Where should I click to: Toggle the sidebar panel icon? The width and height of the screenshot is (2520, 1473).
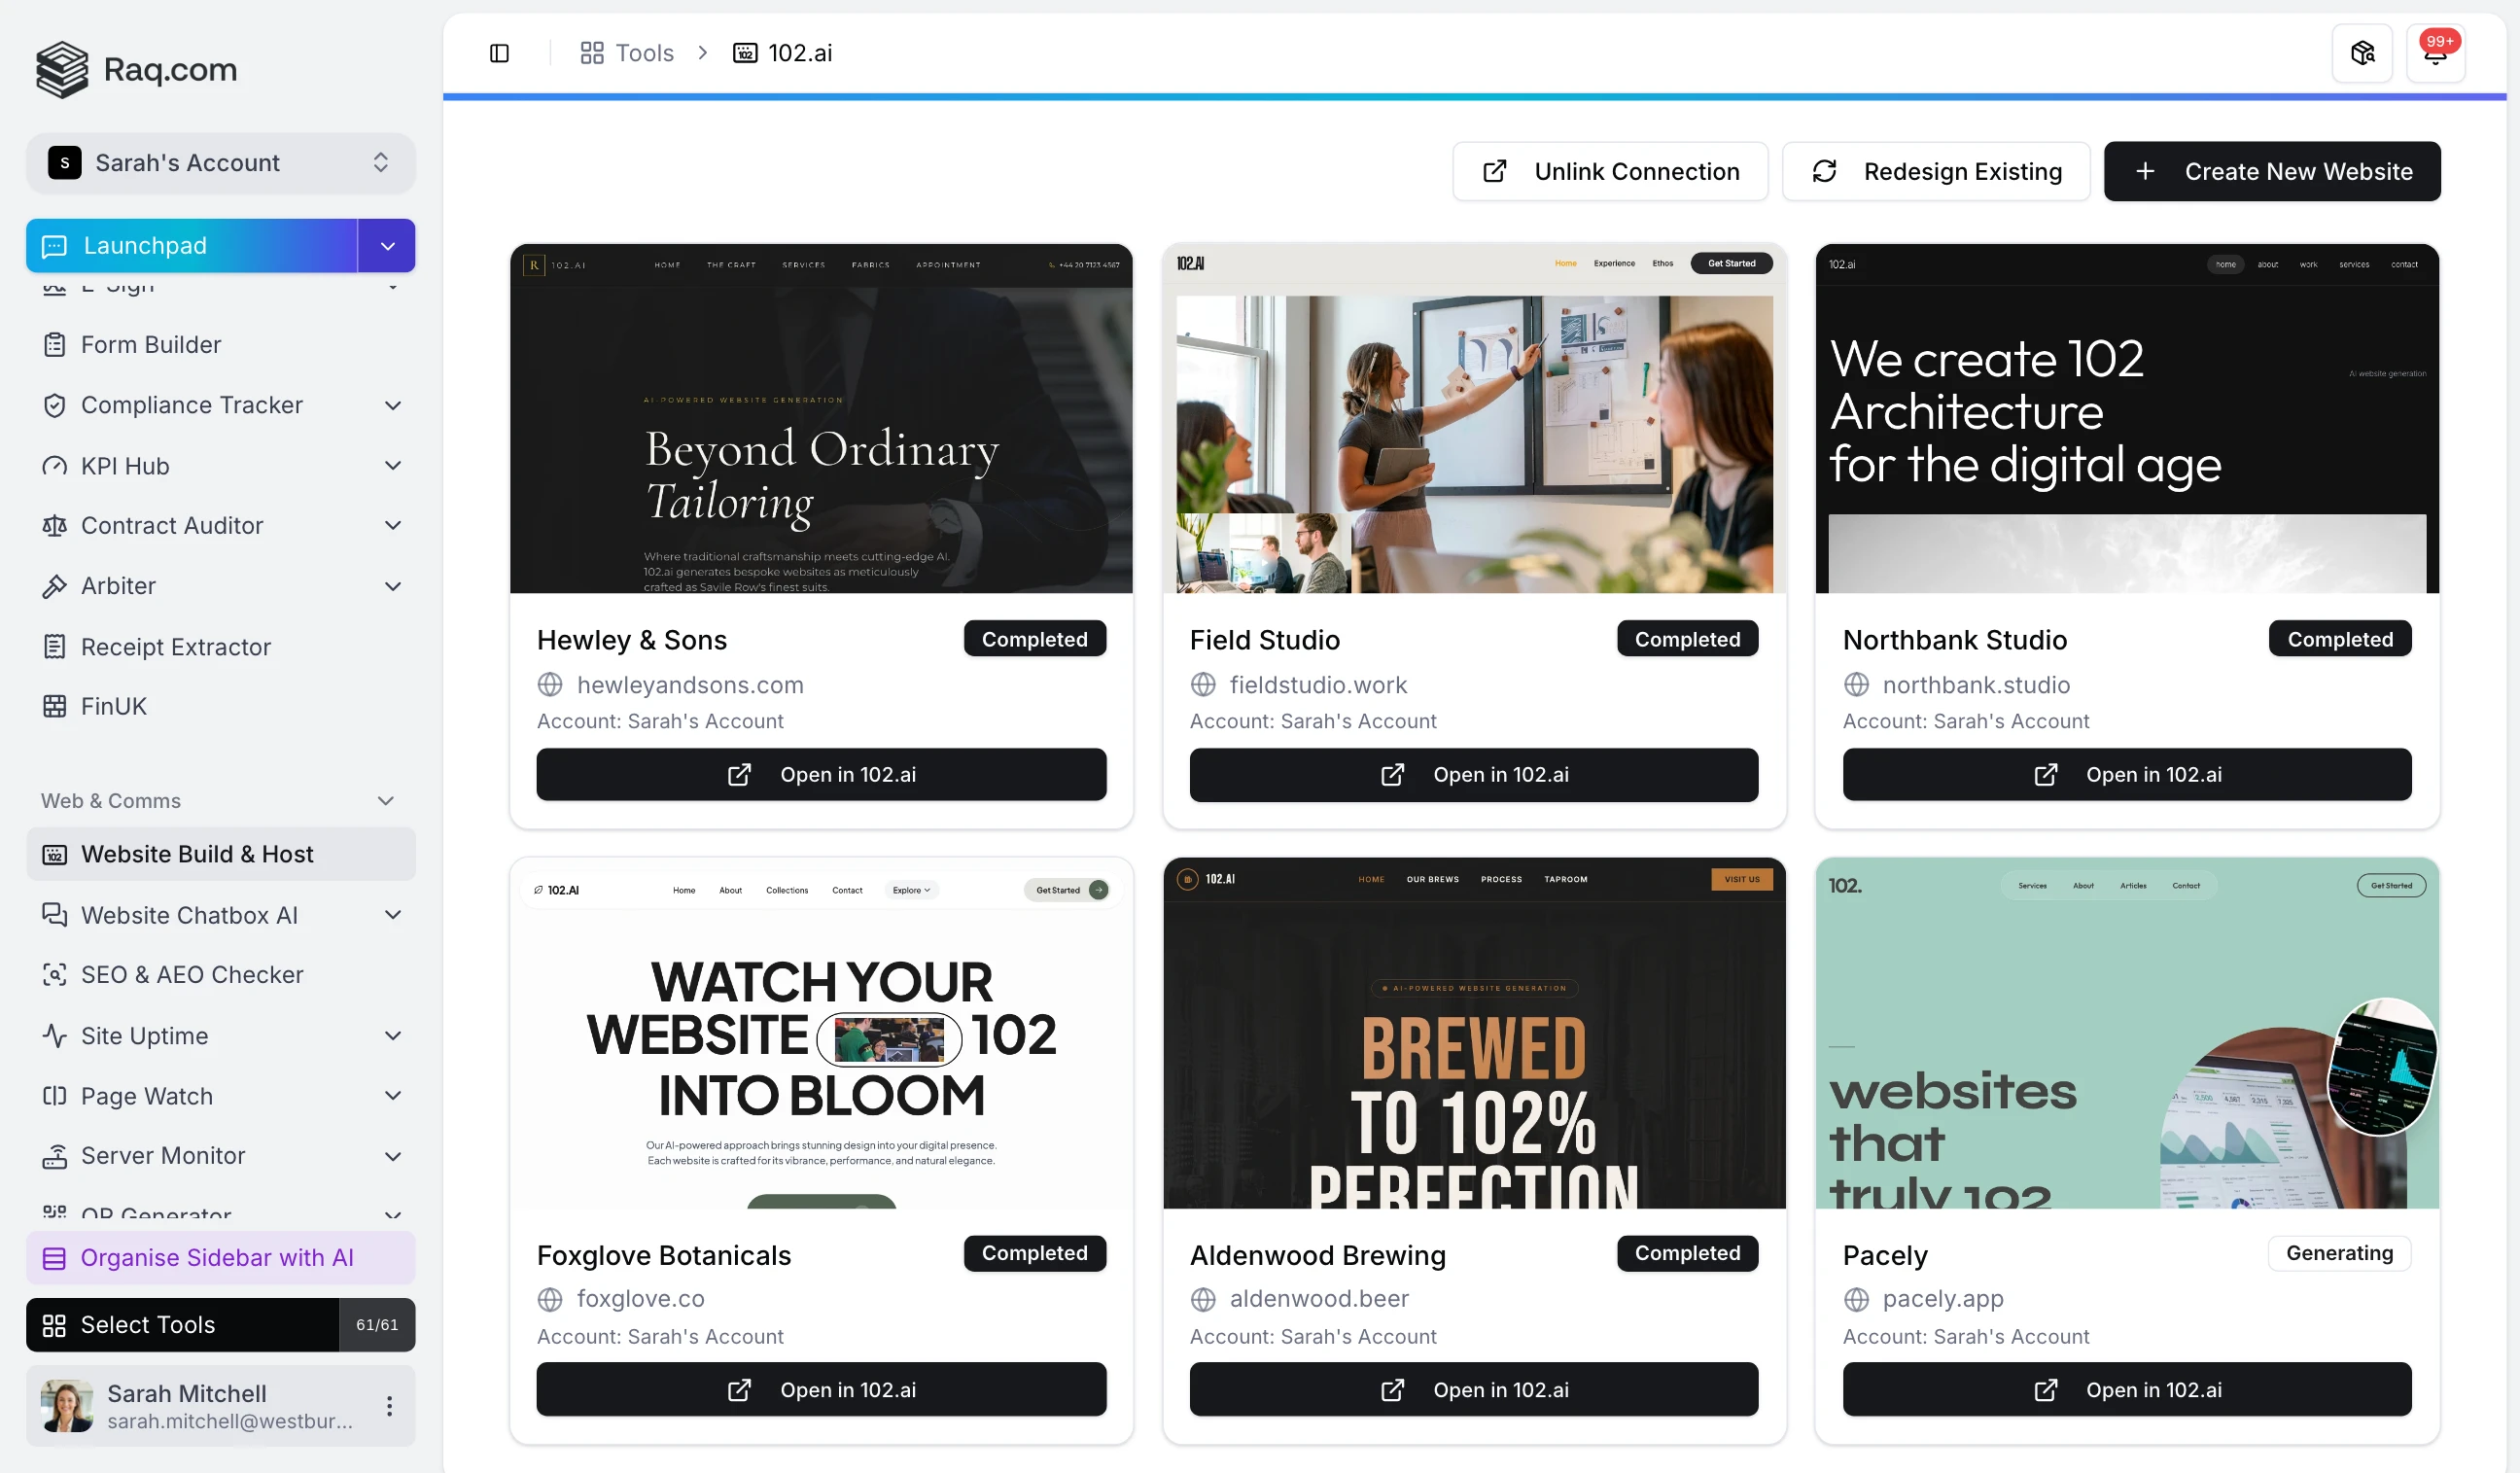pyautogui.click(x=499, y=53)
